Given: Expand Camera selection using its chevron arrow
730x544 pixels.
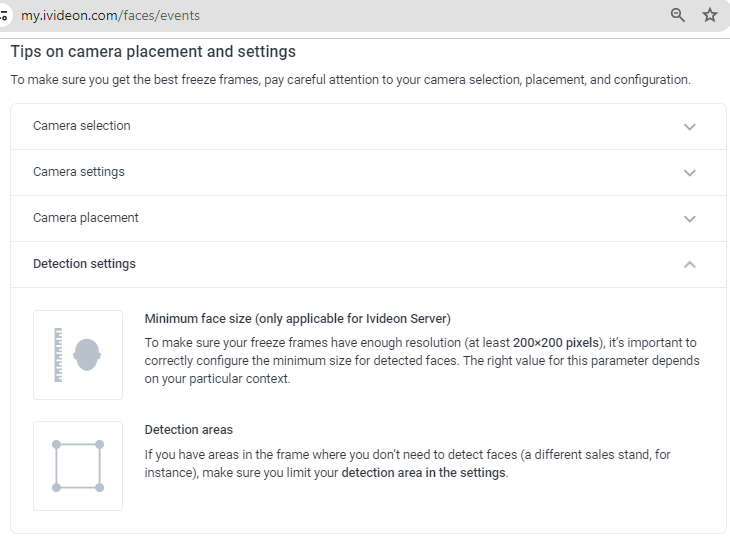Looking at the screenshot, I should pyautogui.click(x=689, y=127).
